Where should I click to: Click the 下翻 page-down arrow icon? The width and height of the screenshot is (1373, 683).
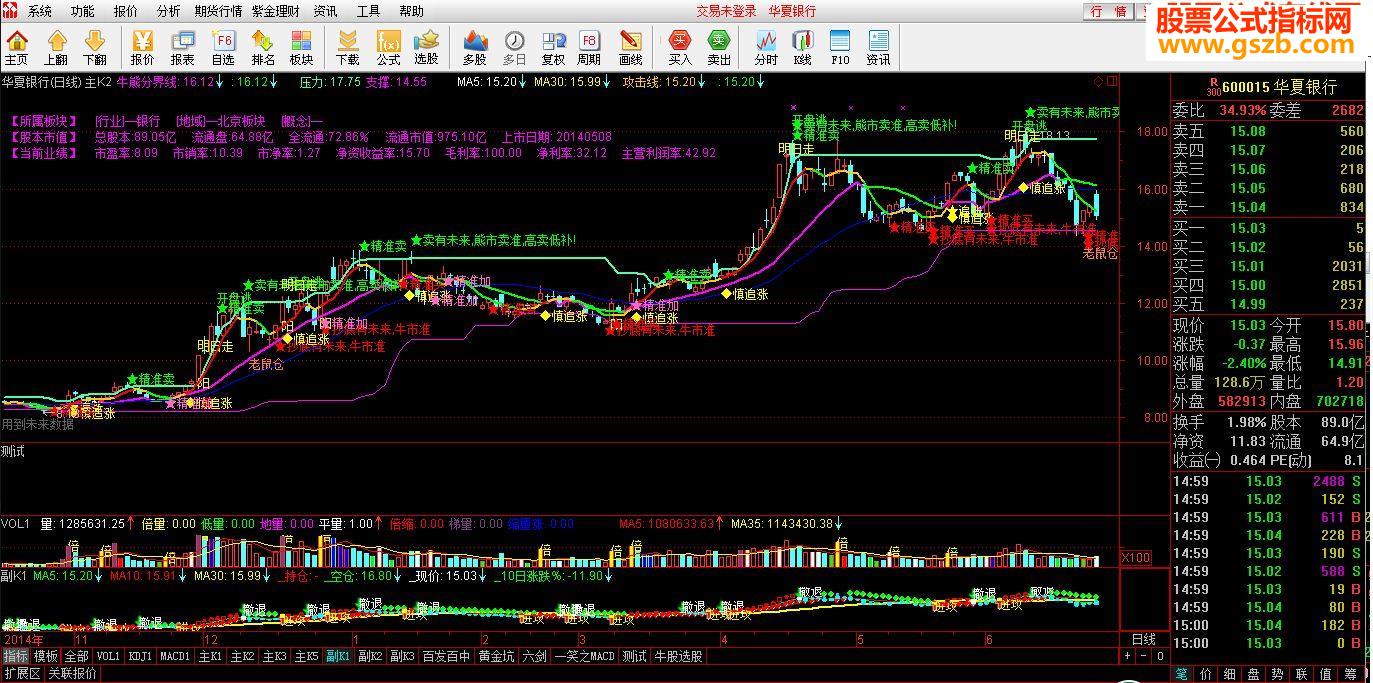coord(95,47)
